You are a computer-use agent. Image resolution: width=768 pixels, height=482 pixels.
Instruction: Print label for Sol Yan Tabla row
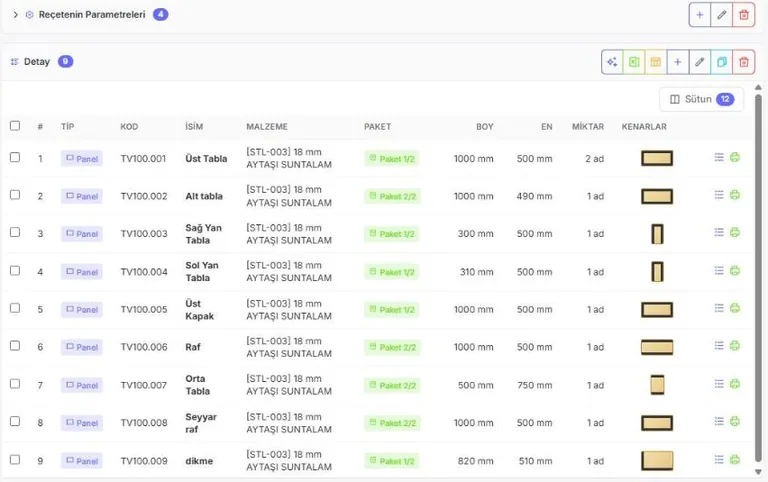coord(735,270)
